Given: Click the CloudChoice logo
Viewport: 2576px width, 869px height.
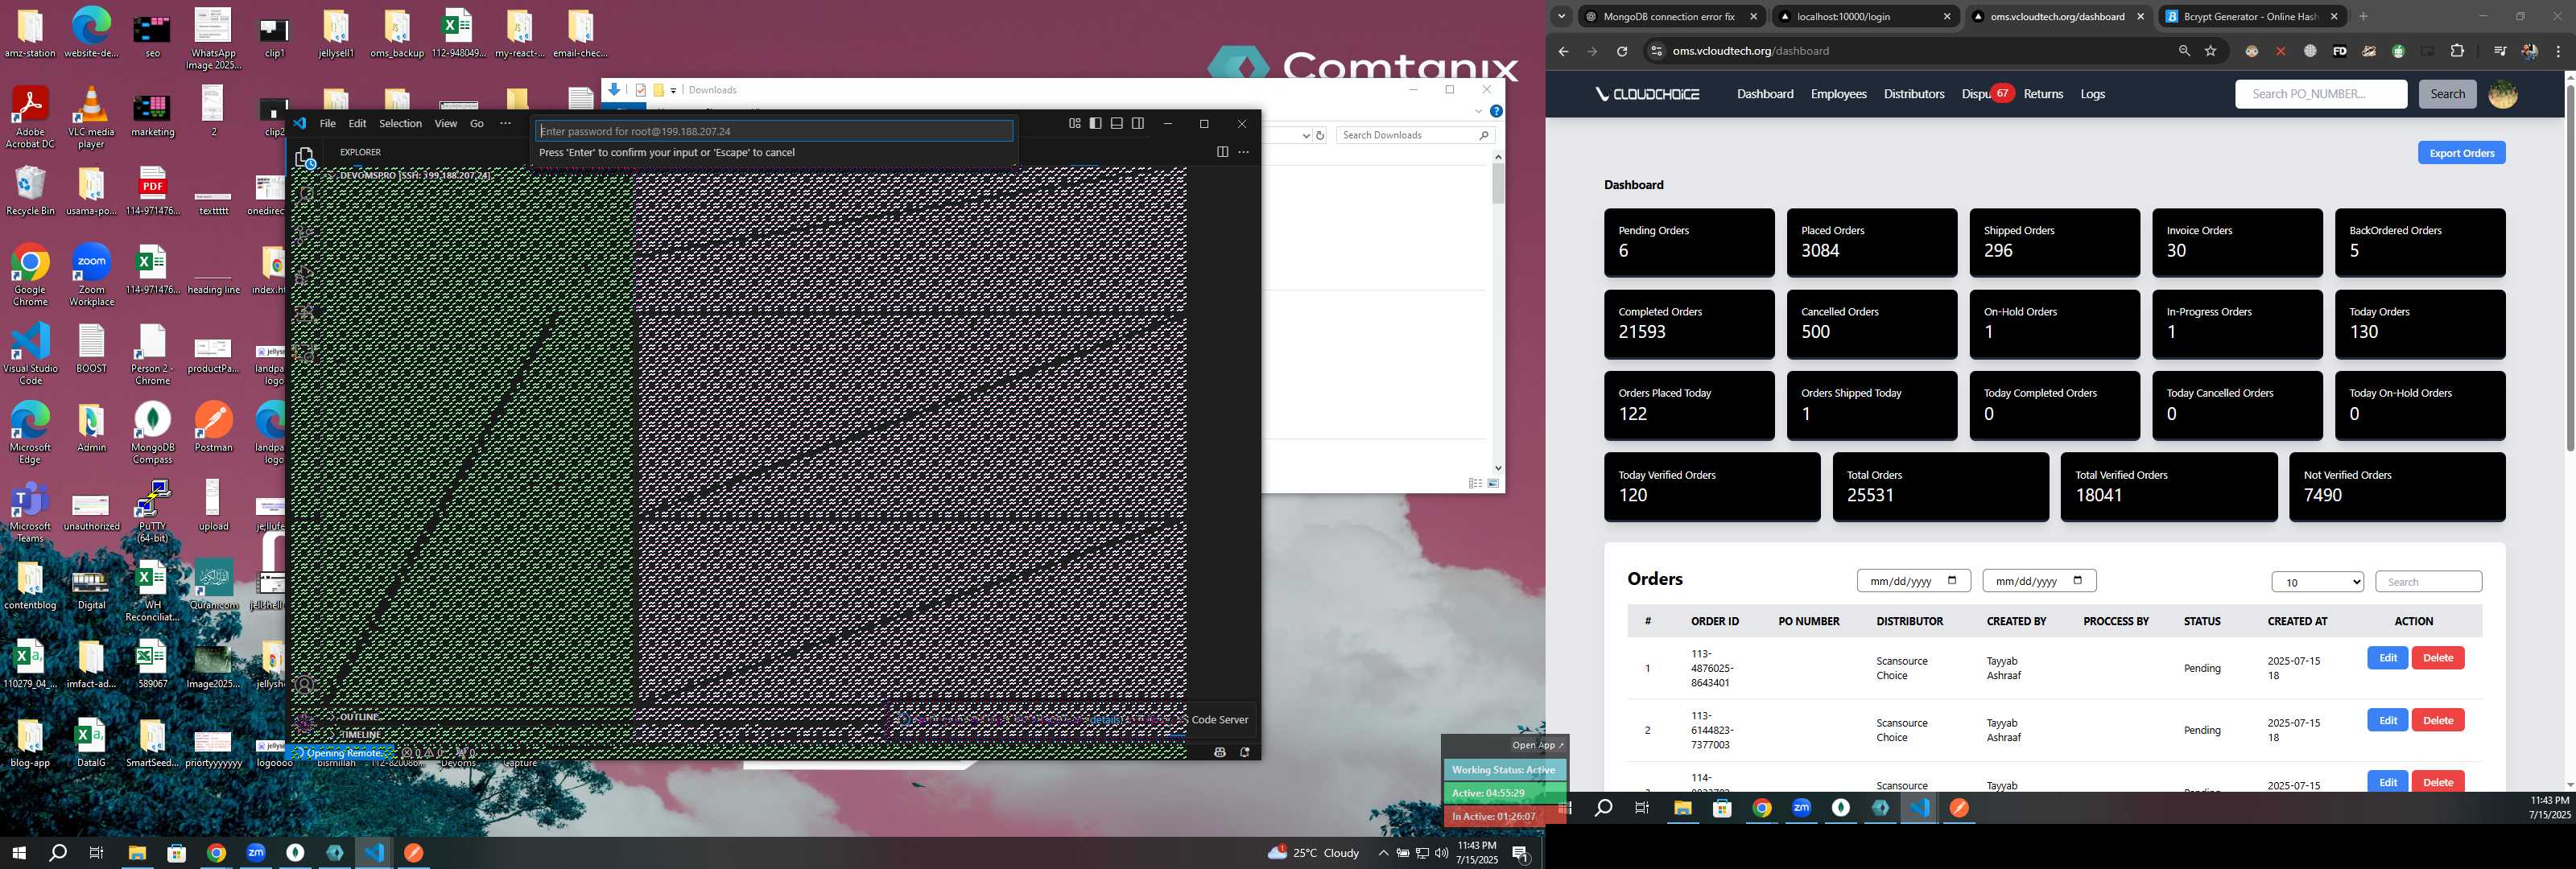Looking at the screenshot, I should pos(1647,94).
